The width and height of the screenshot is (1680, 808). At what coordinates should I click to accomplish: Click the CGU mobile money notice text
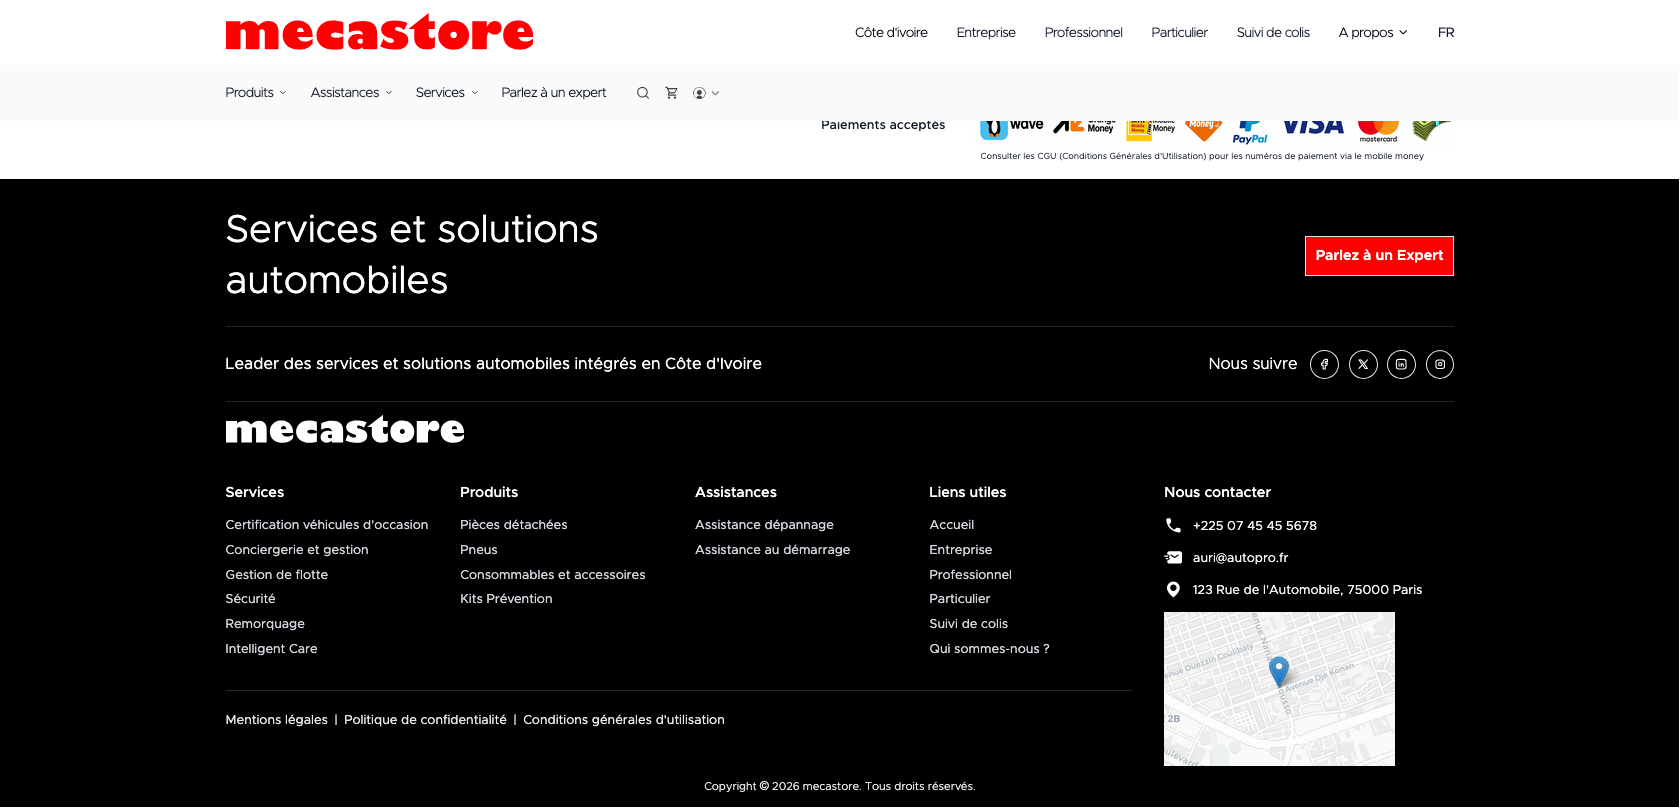coord(1202,156)
